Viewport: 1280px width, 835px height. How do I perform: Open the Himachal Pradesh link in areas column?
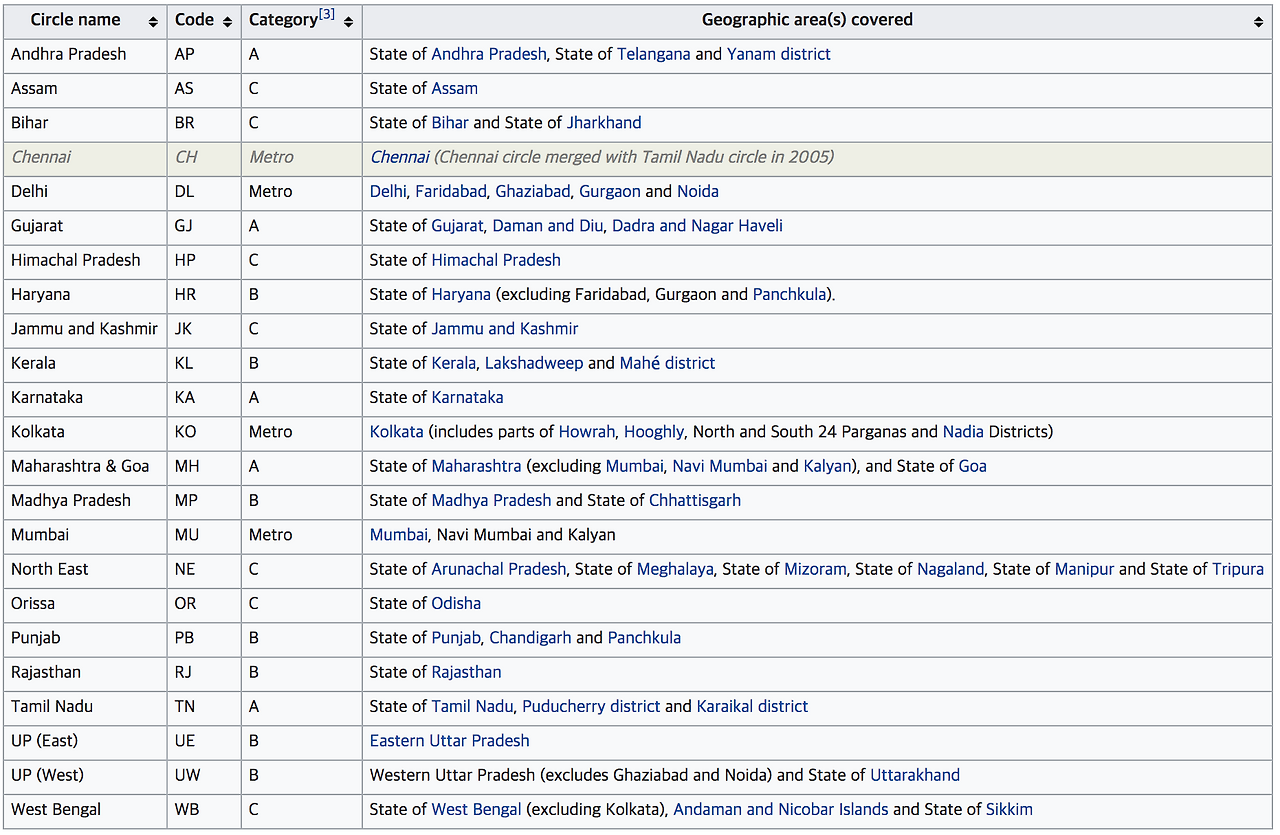coord(496,260)
